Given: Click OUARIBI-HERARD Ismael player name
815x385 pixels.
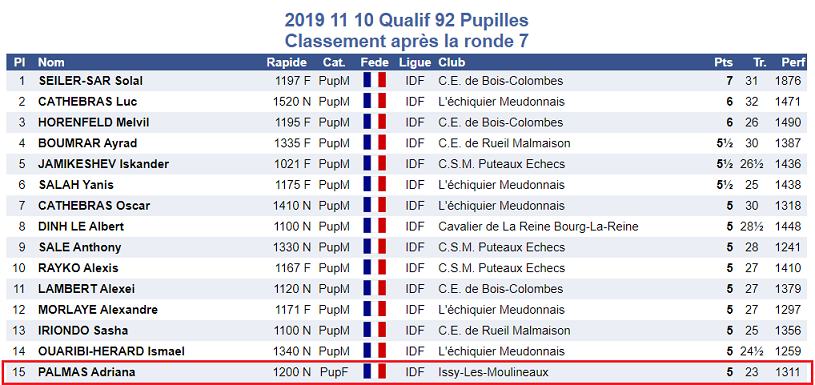Looking at the screenshot, I should [111, 351].
